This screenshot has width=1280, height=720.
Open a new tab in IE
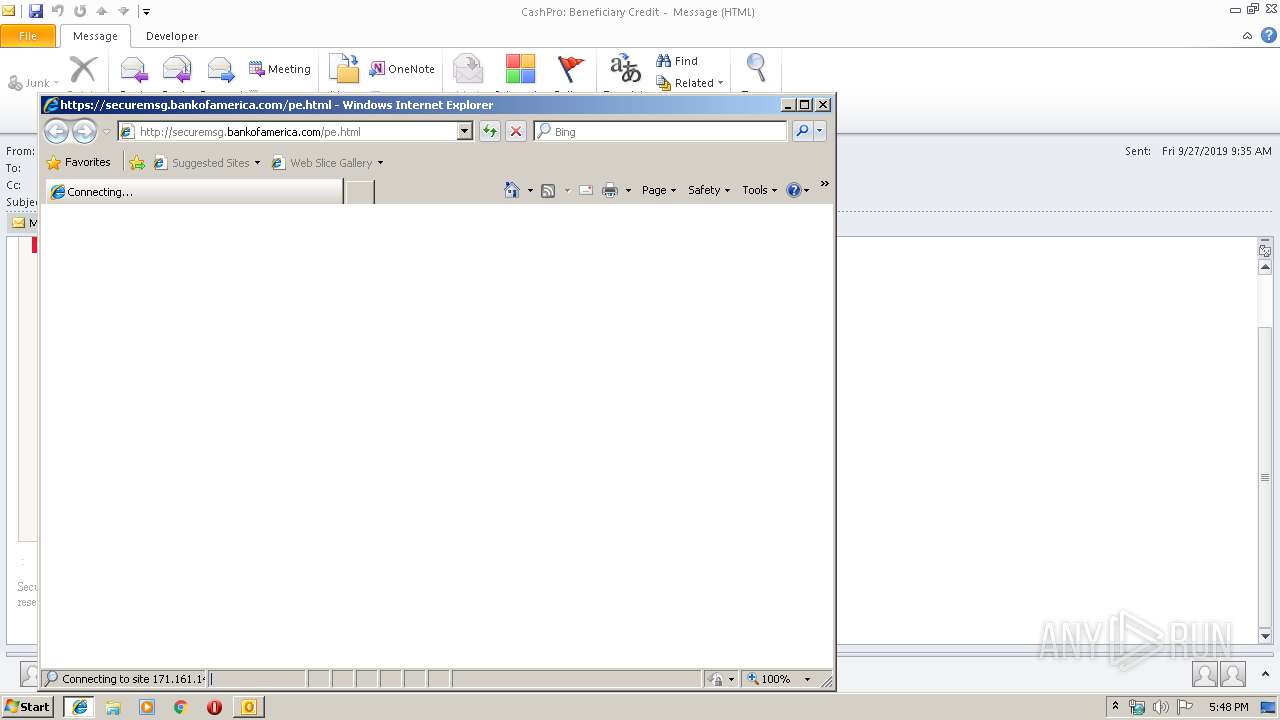point(360,192)
